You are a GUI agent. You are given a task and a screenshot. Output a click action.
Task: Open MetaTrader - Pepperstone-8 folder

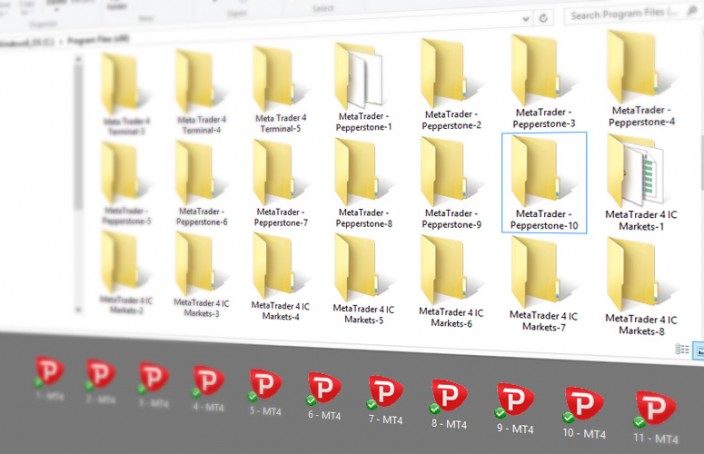tap(364, 183)
